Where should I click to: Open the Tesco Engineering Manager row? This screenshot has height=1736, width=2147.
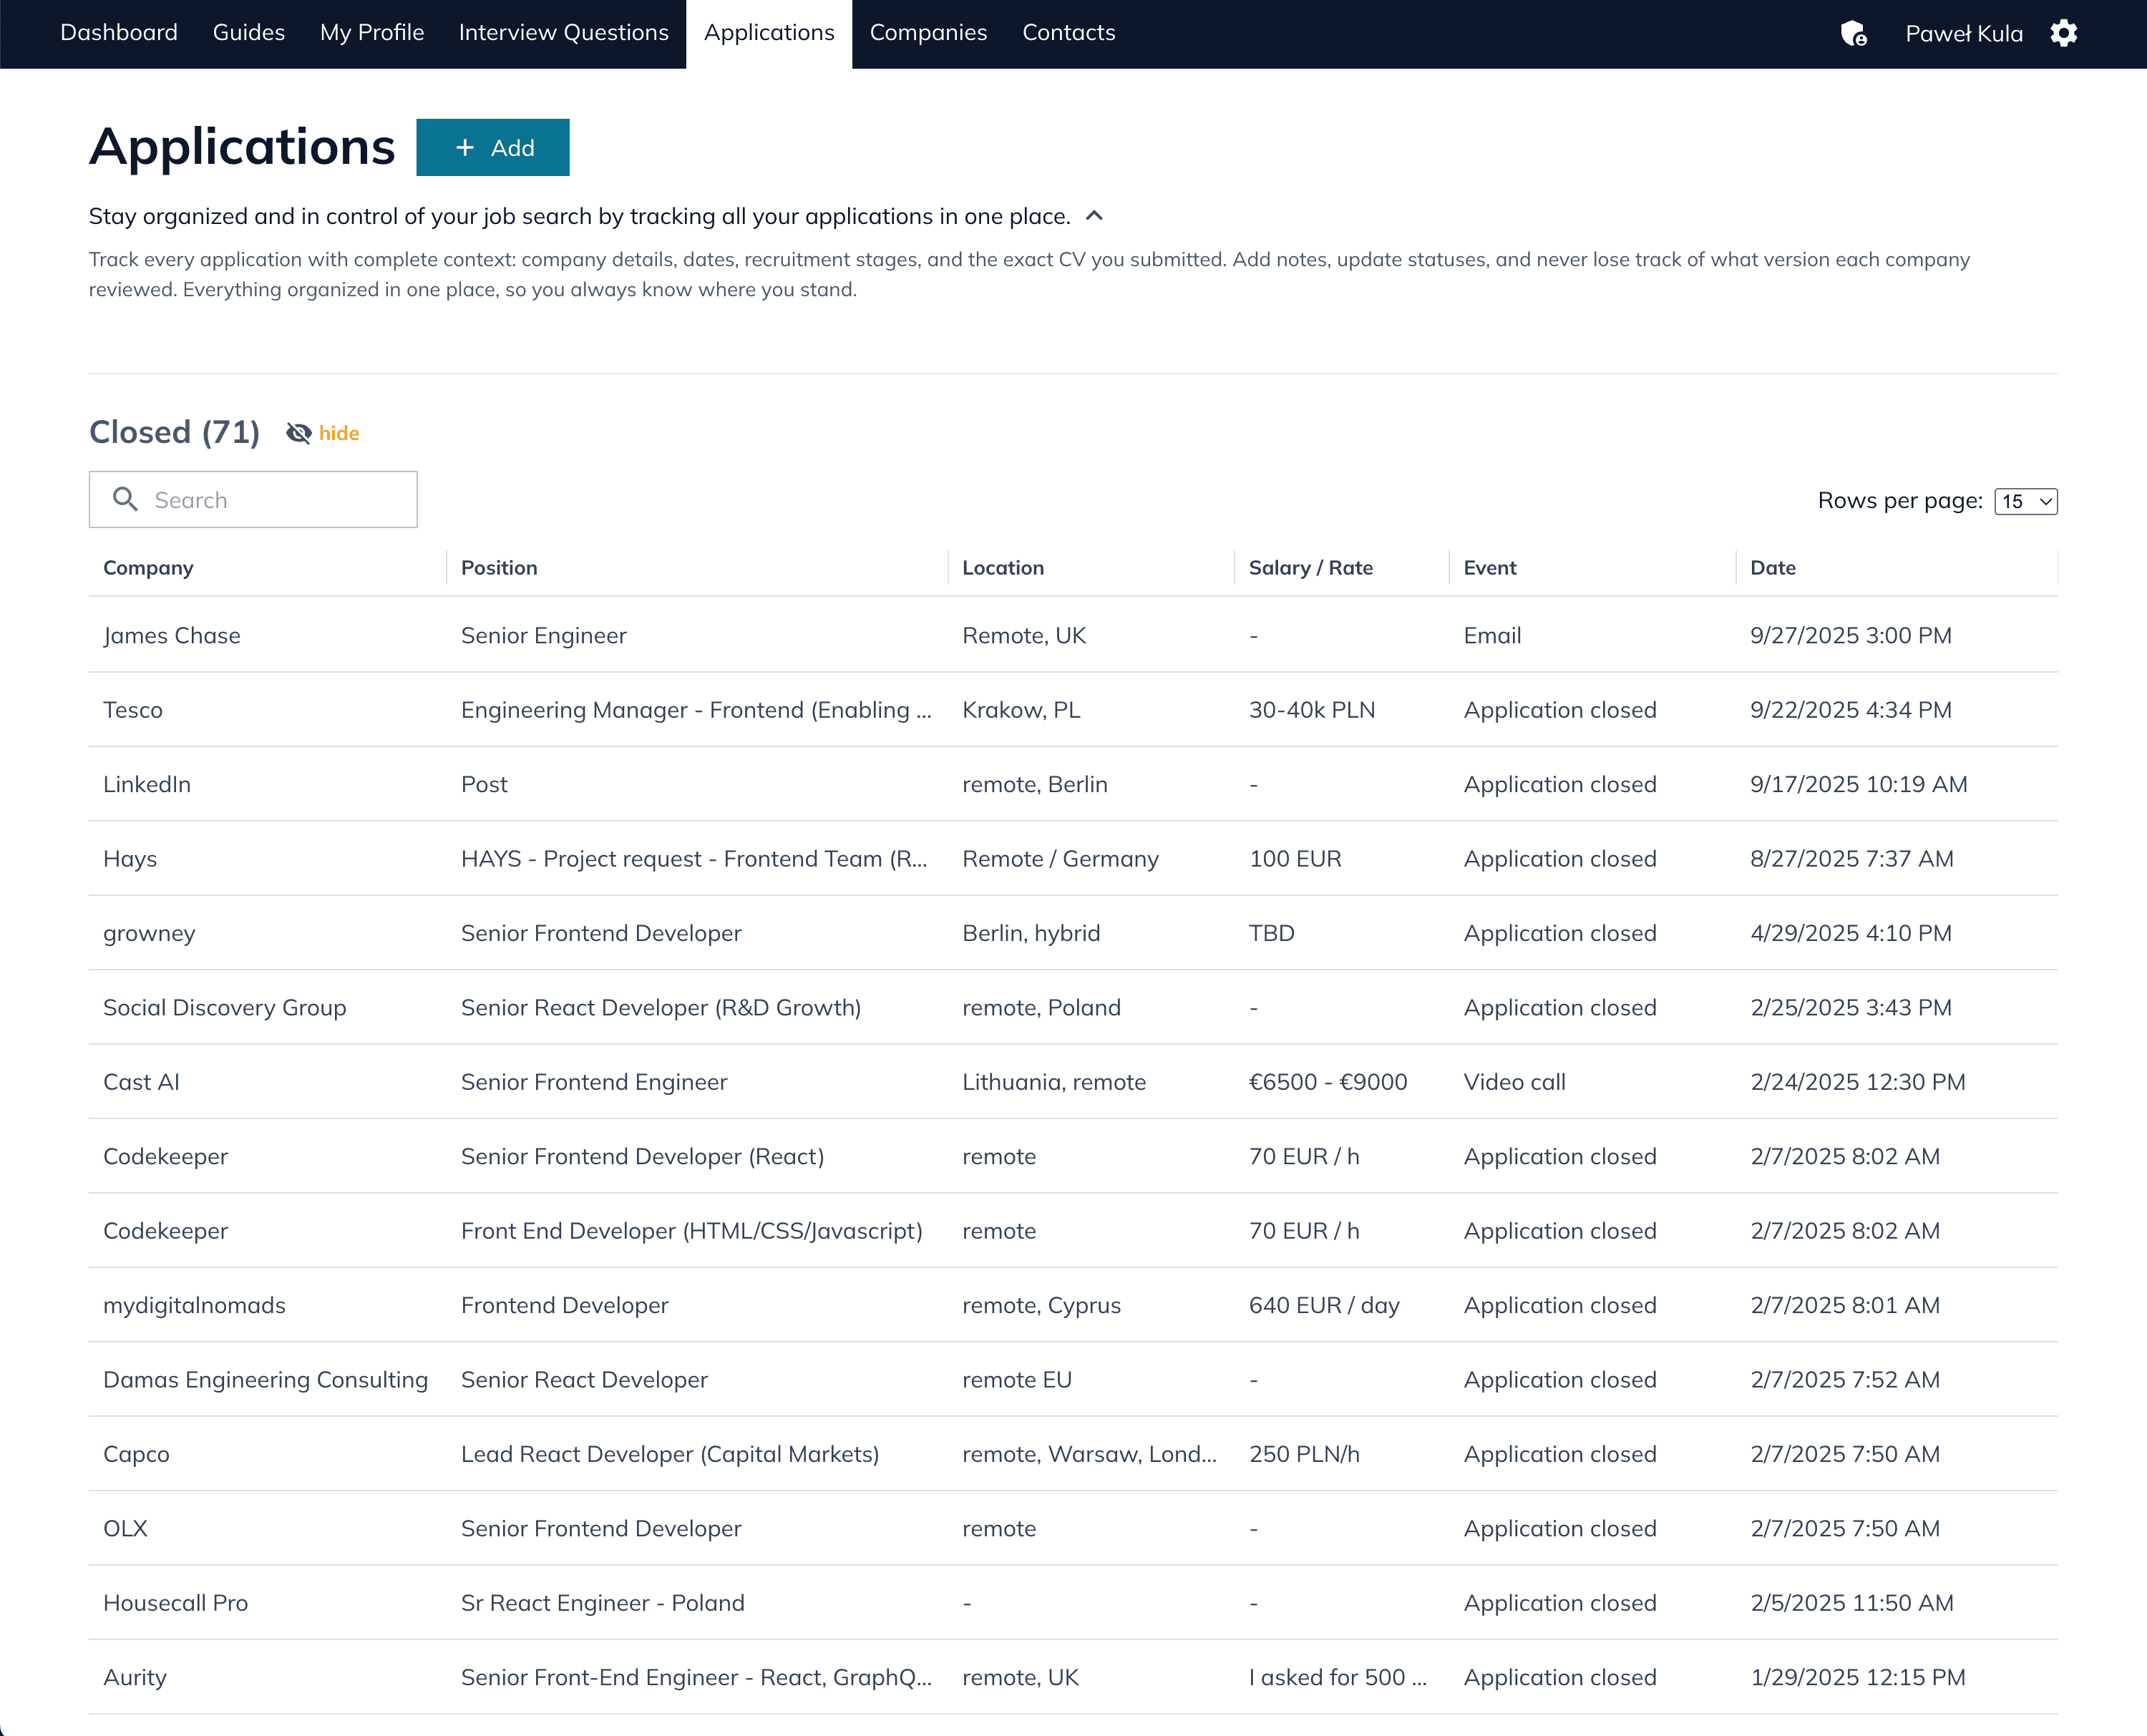pyautogui.click(x=695, y=710)
